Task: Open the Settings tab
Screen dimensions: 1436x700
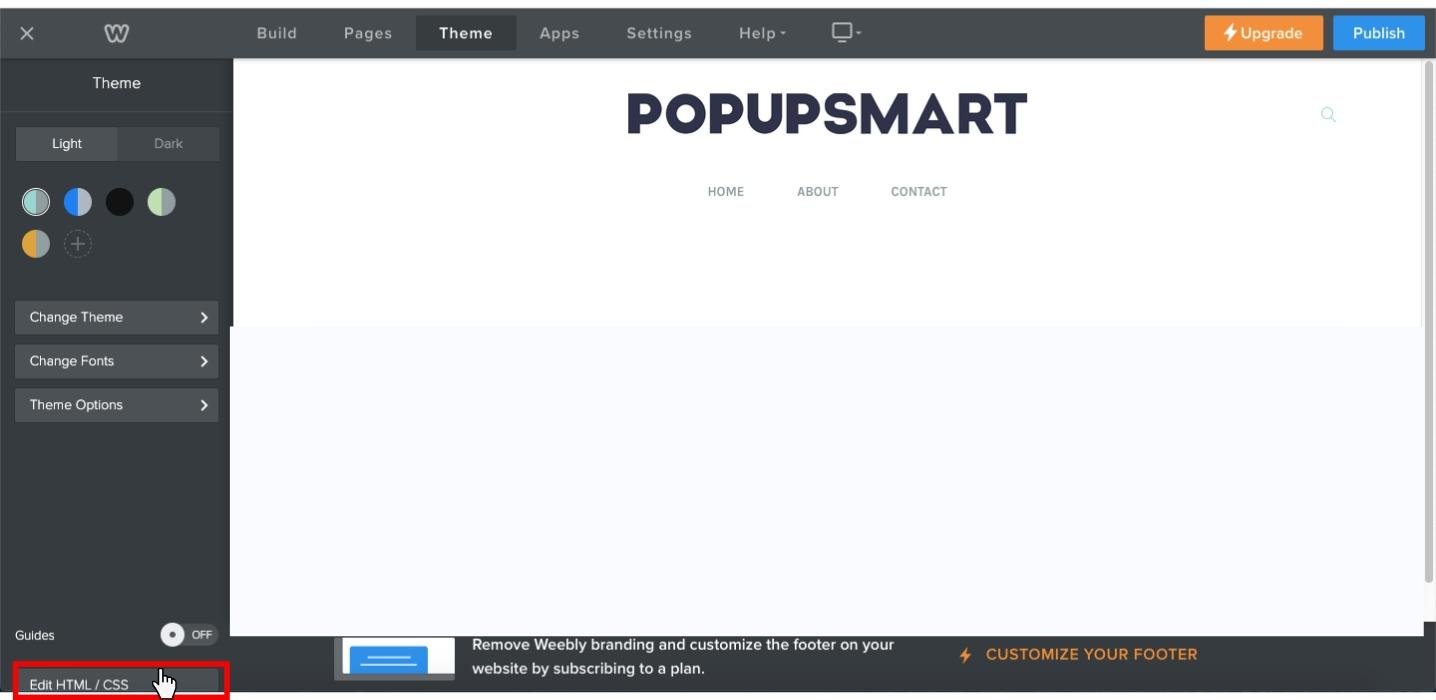Action: [x=659, y=33]
